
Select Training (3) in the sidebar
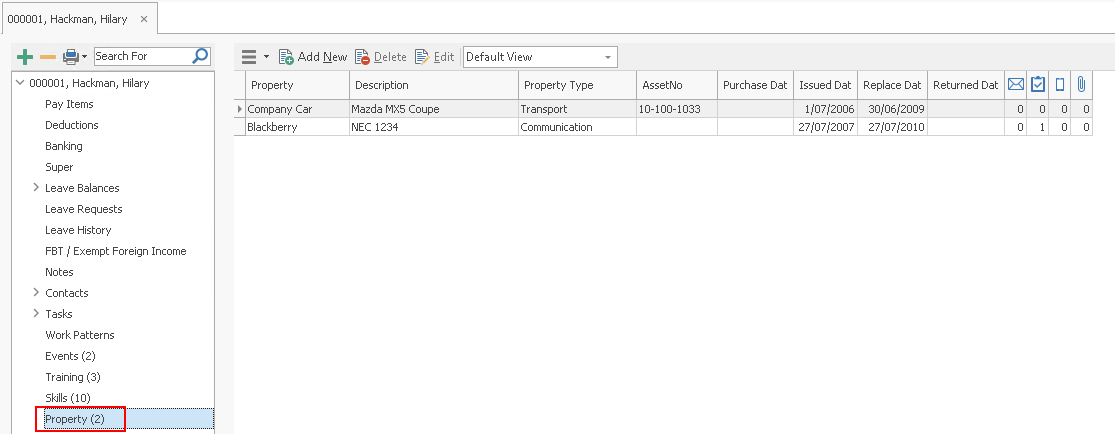pyautogui.click(x=73, y=377)
